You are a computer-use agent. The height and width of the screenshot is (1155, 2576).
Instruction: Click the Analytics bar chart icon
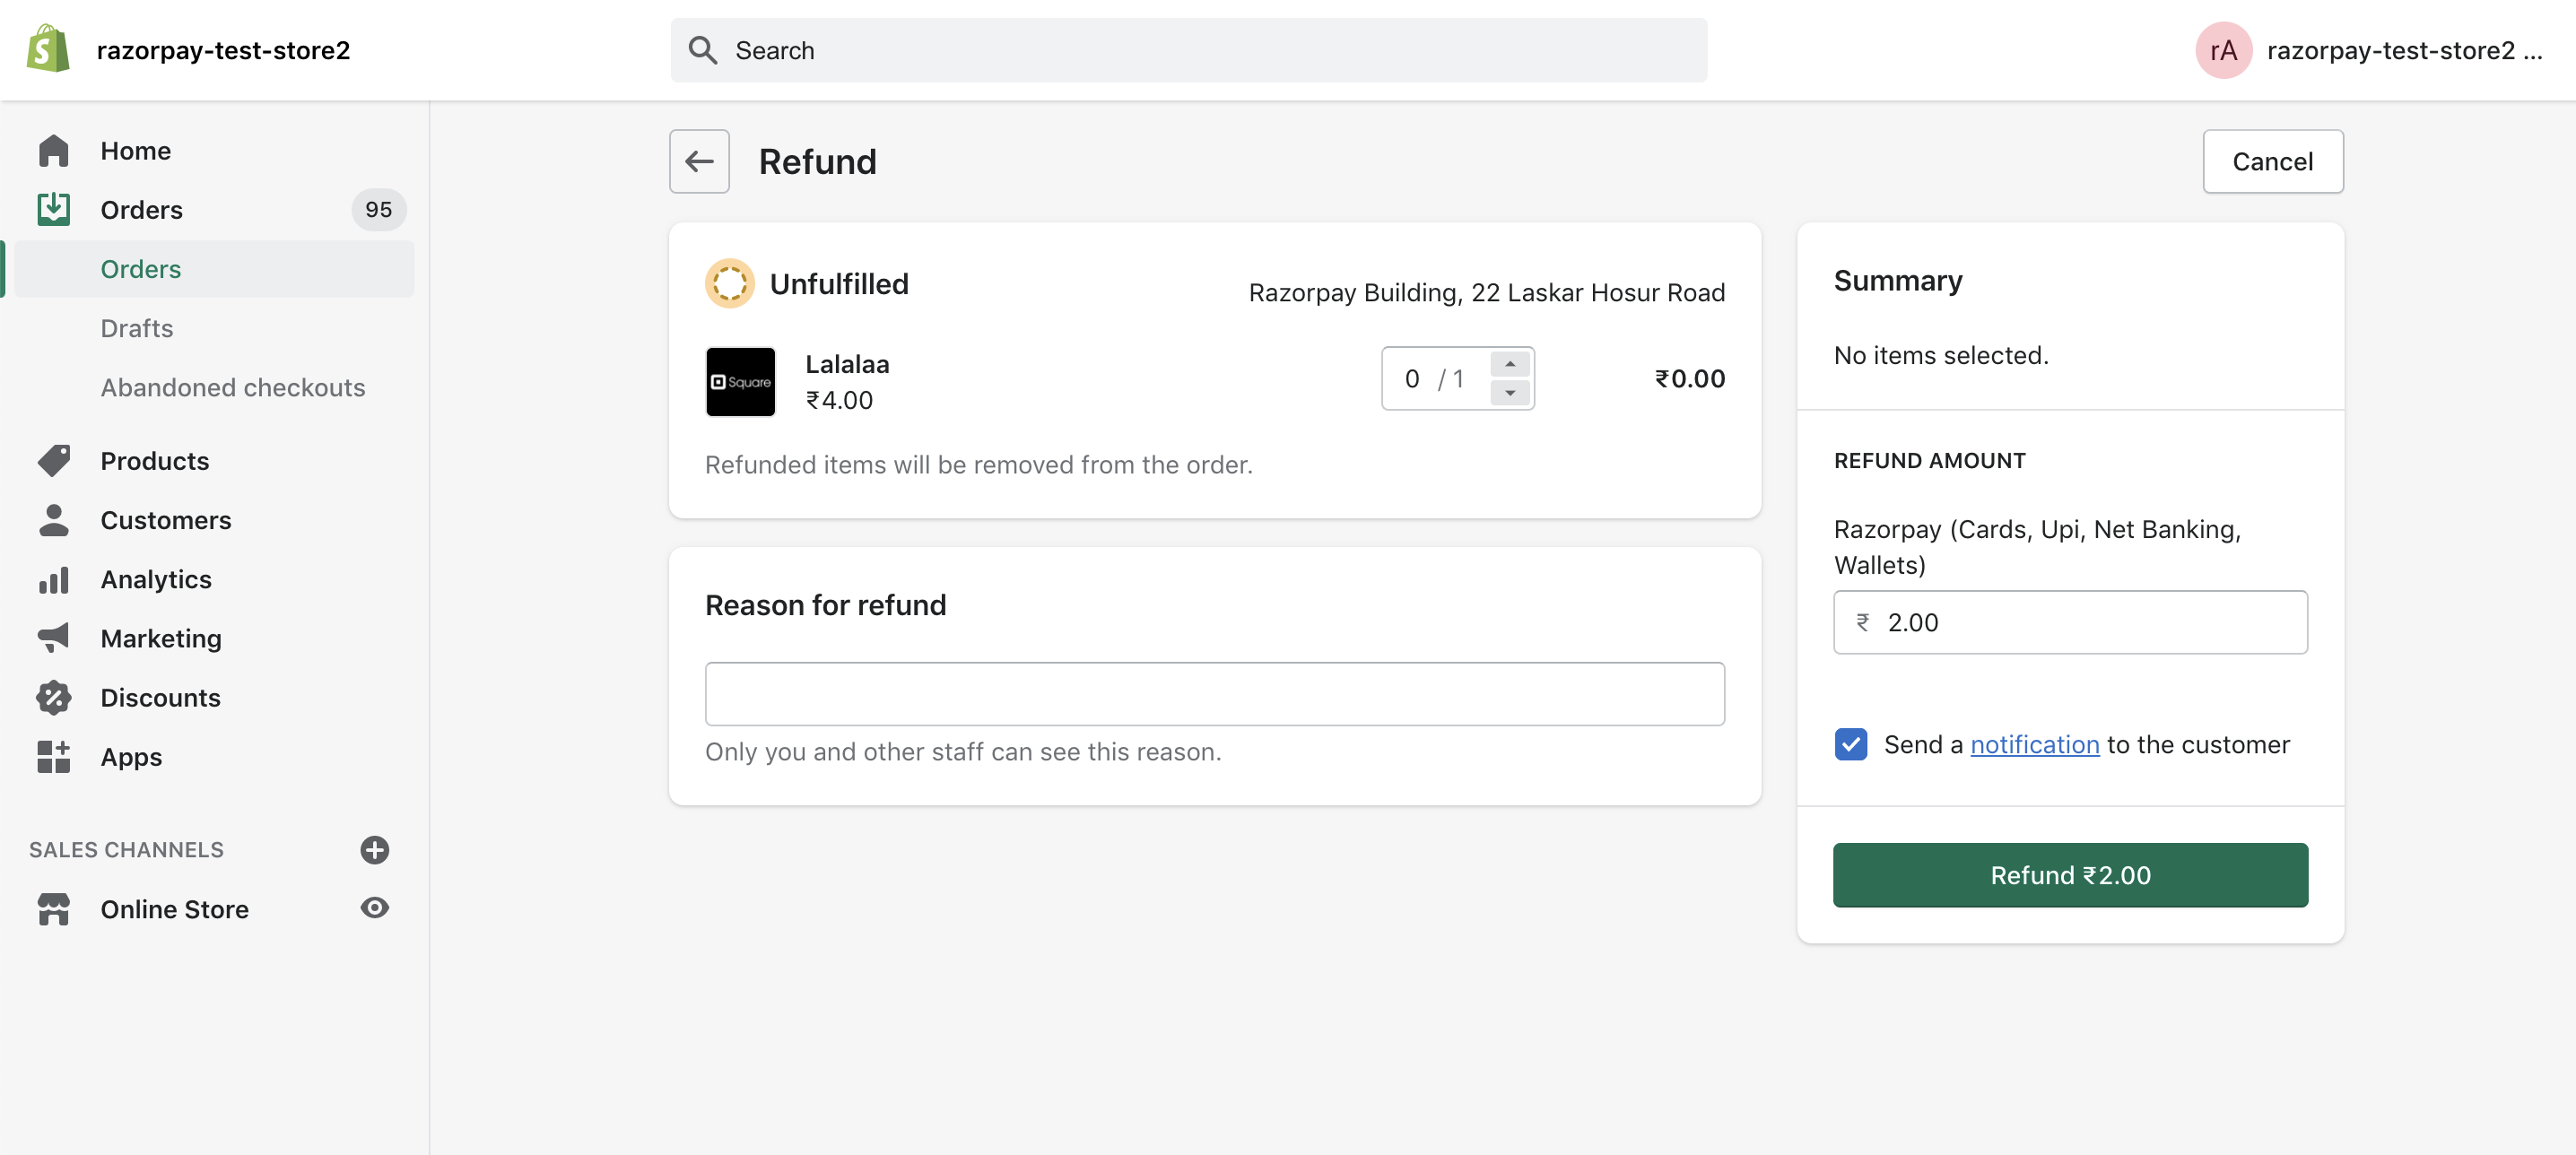tap(54, 579)
